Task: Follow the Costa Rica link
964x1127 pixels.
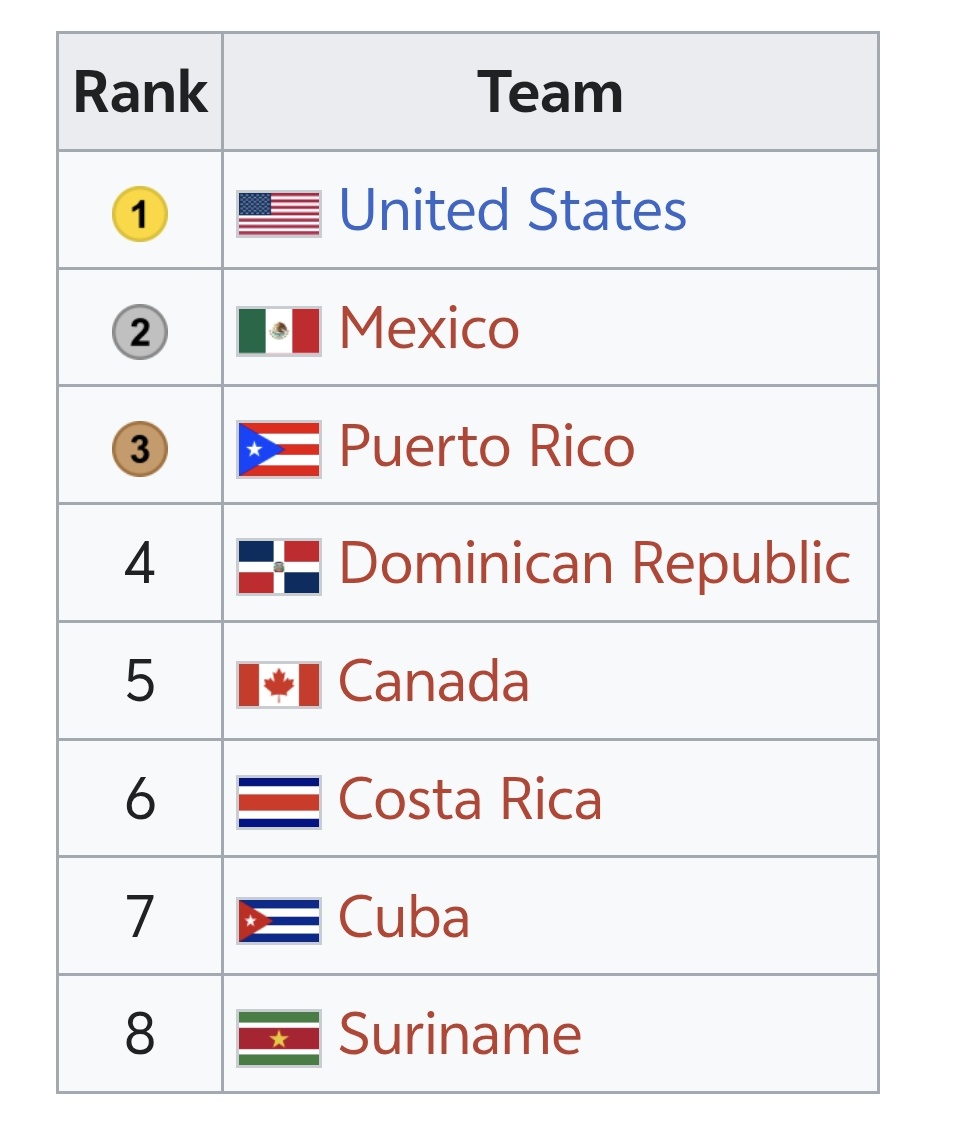Action: click(x=470, y=799)
